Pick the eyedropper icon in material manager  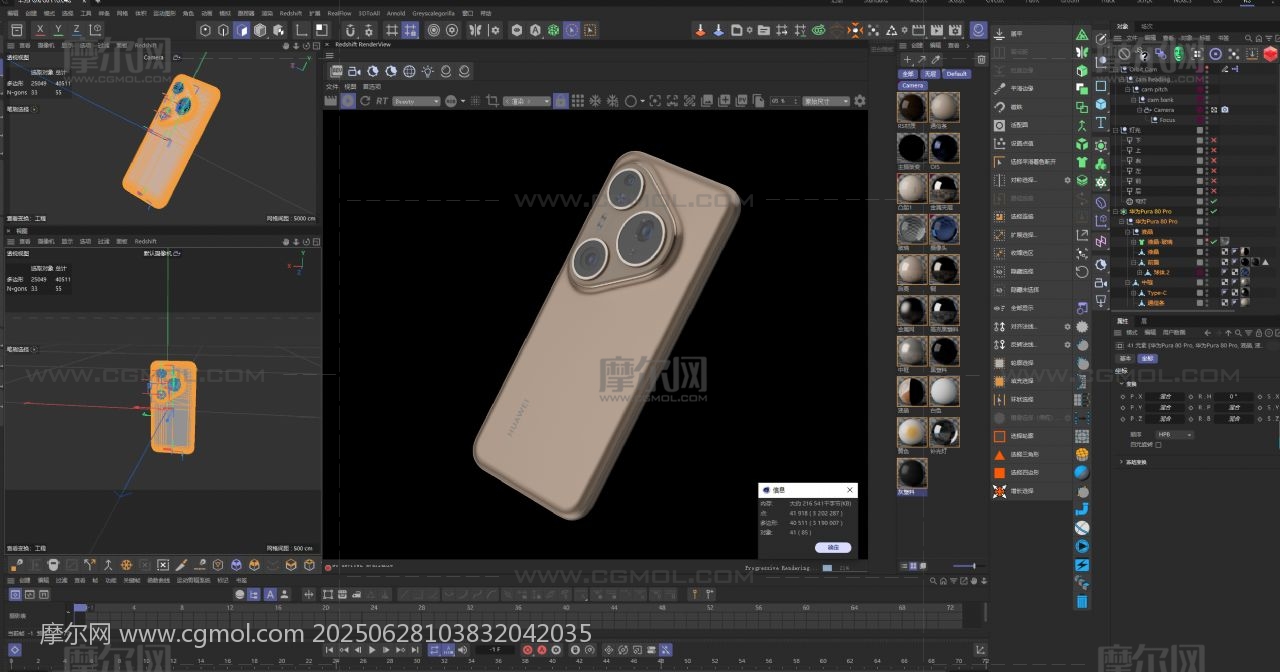[x=935, y=60]
